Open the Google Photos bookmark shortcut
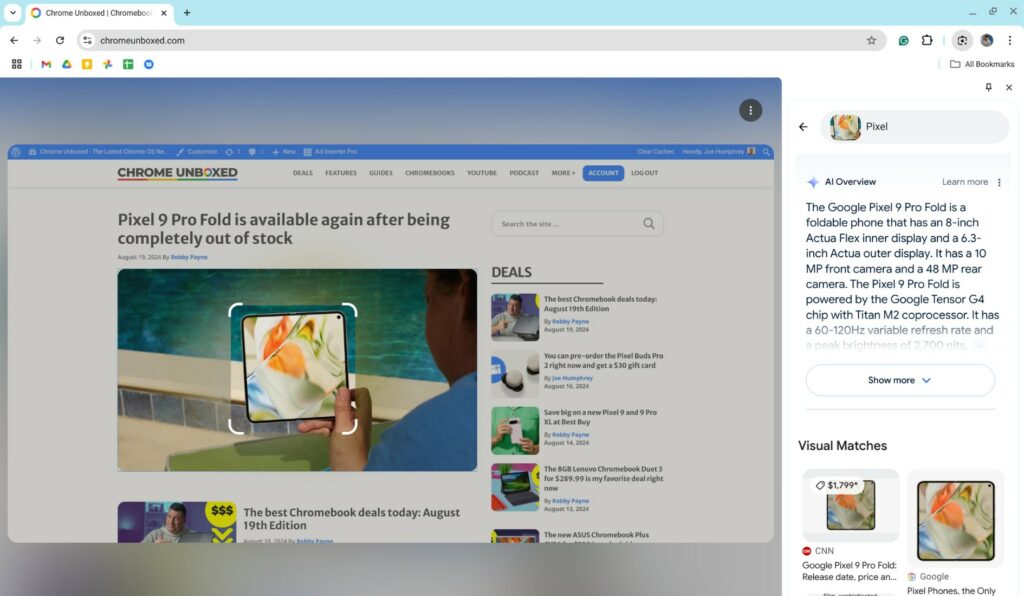Screen dimensions: 1024x596 coord(107,64)
